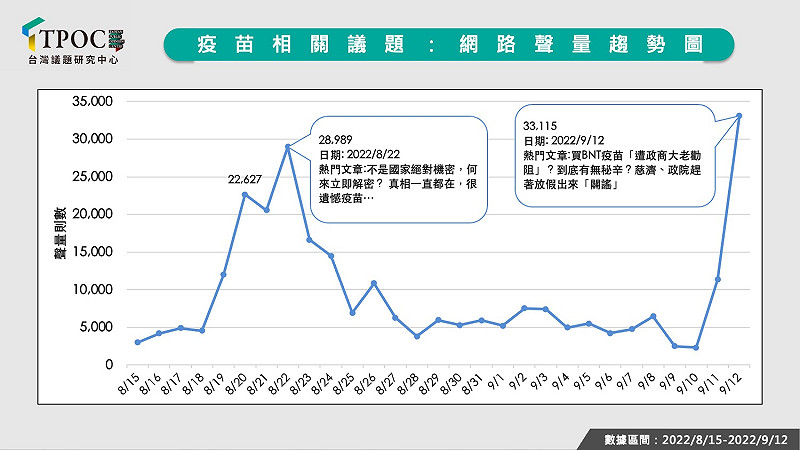
Task: Click the 9/10 lowest data point
Action: (x=696, y=348)
